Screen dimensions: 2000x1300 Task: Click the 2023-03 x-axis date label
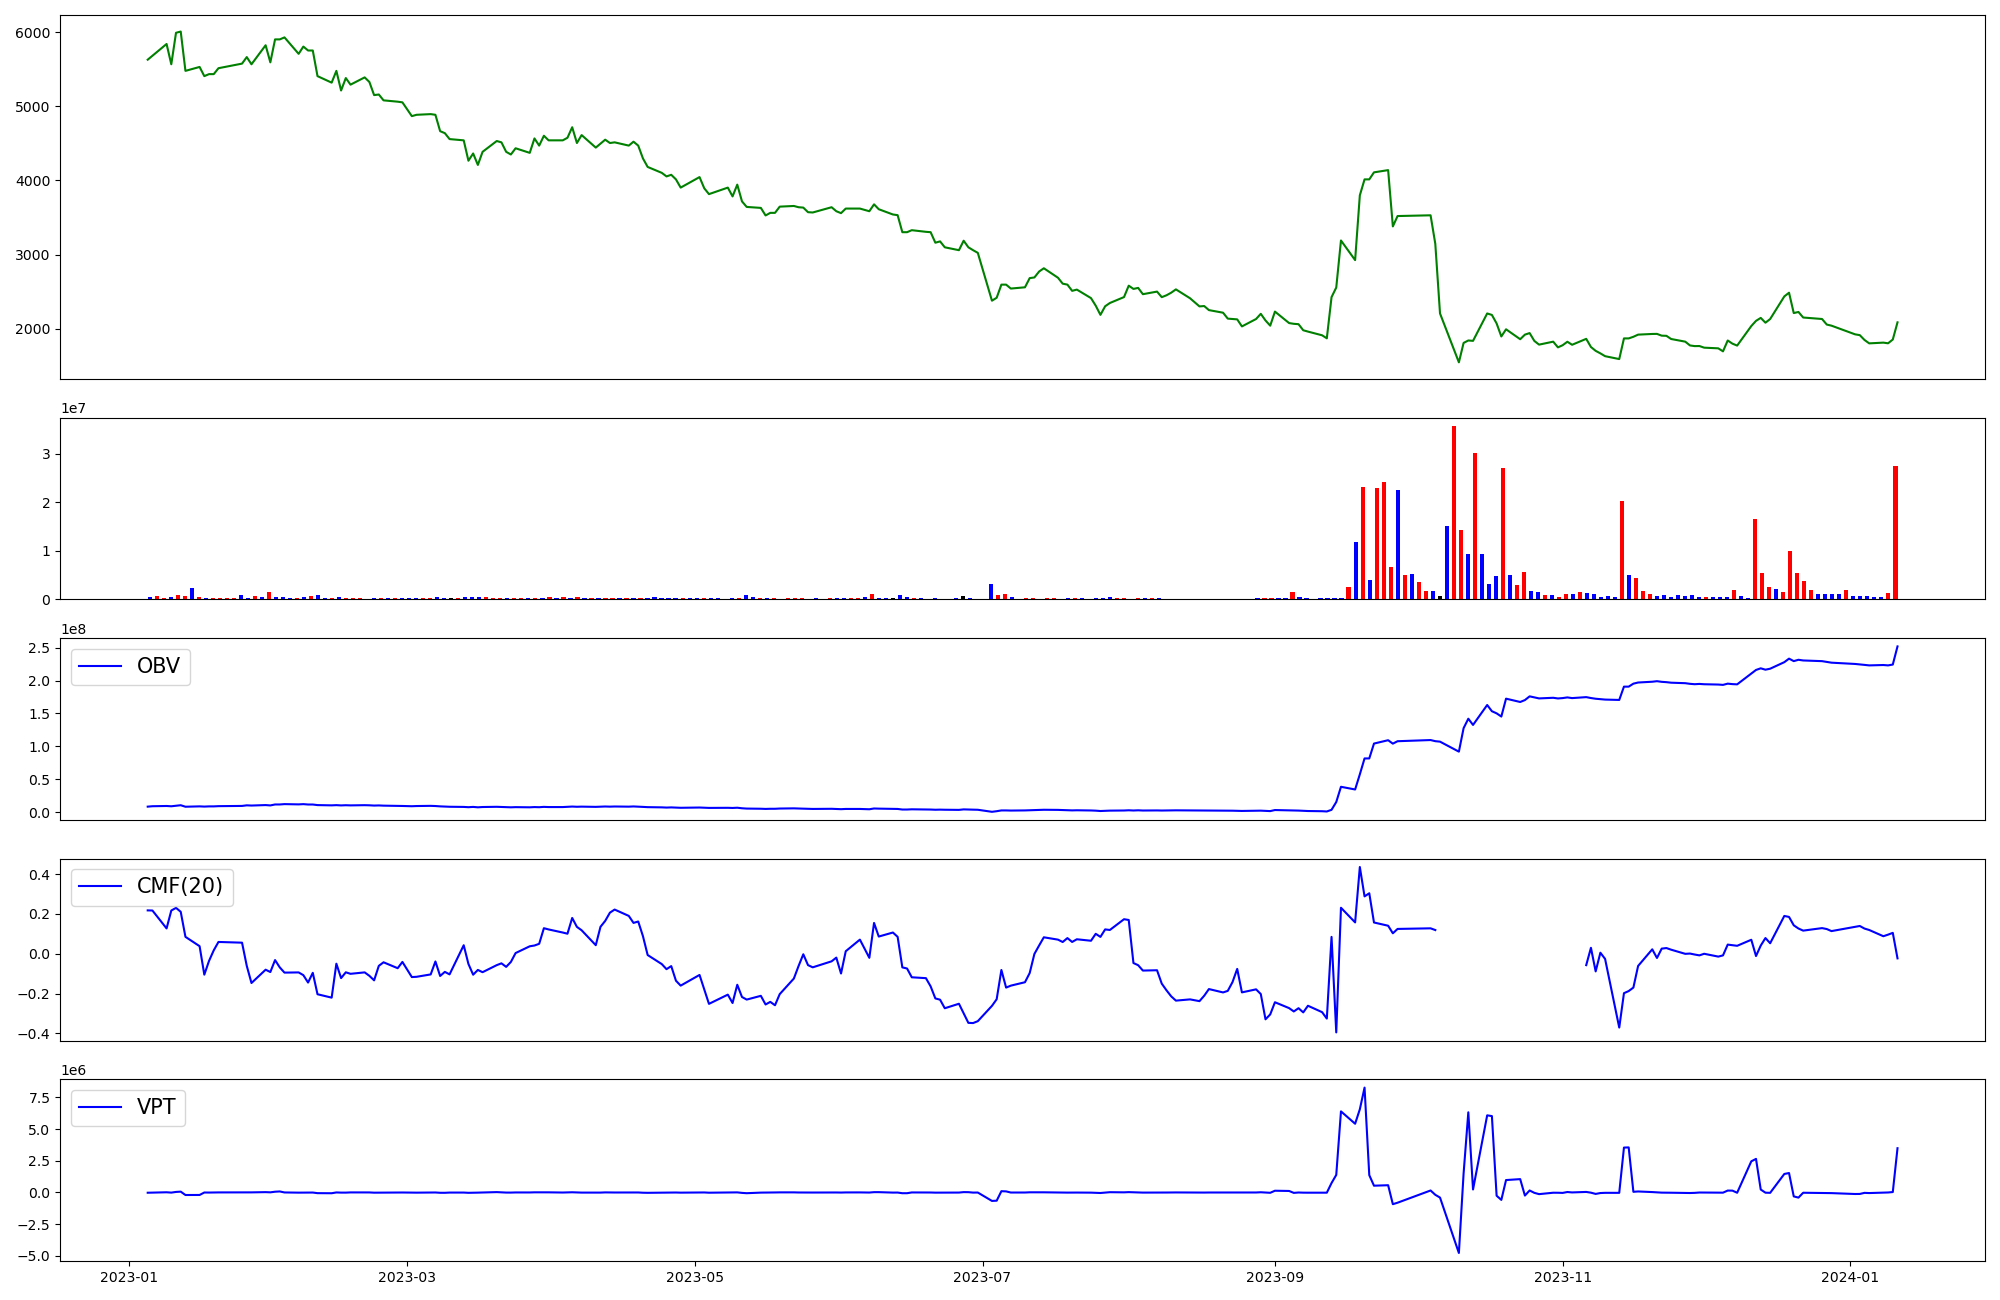coord(407,1277)
